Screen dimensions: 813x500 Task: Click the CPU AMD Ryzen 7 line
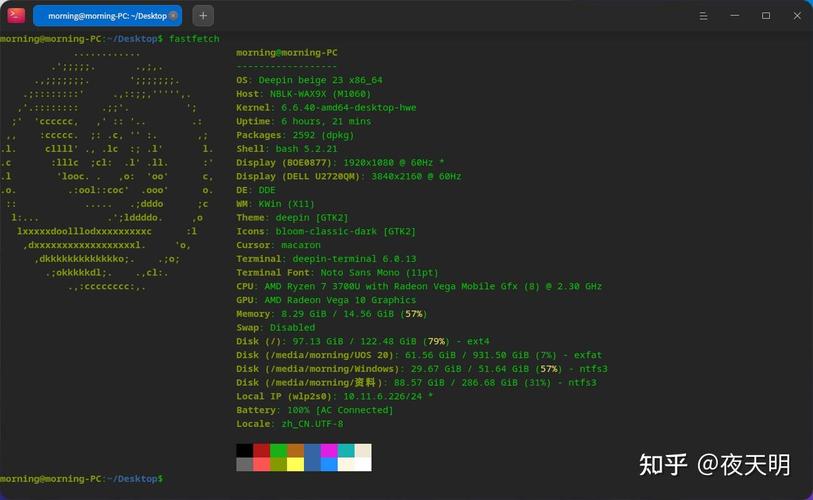tap(418, 286)
